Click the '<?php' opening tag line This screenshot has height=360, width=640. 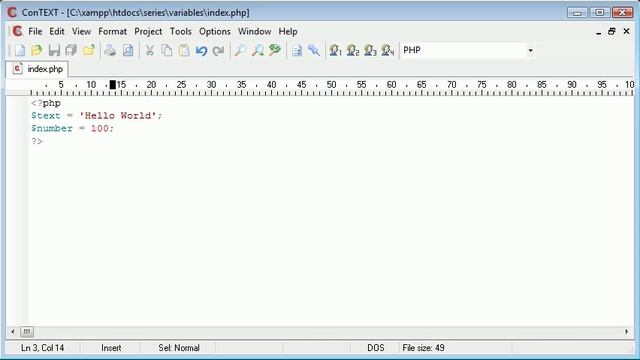pyautogui.click(x=46, y=103)
